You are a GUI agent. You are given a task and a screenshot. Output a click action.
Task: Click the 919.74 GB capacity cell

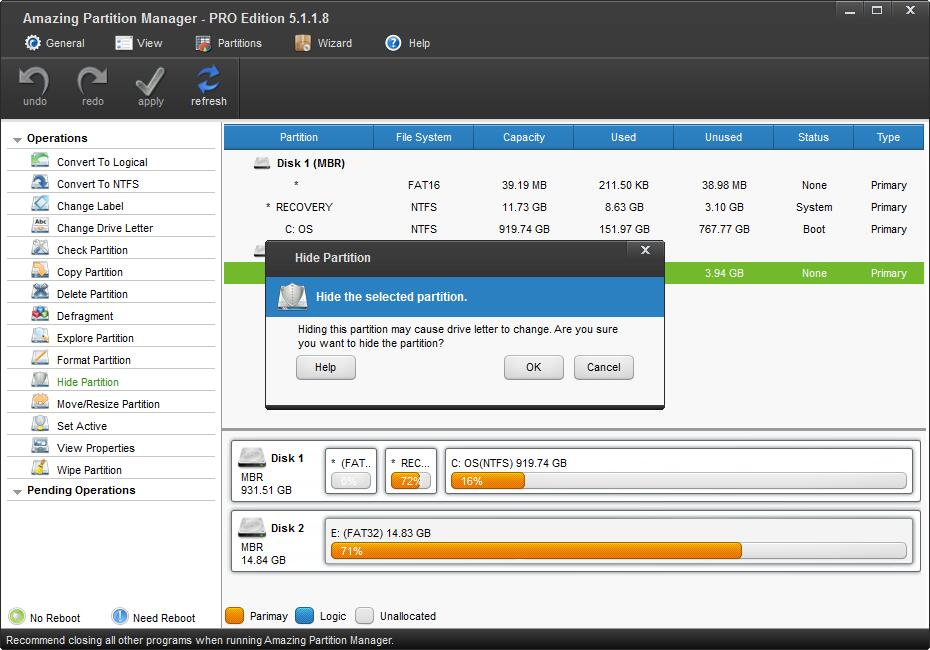click(524, 229)
